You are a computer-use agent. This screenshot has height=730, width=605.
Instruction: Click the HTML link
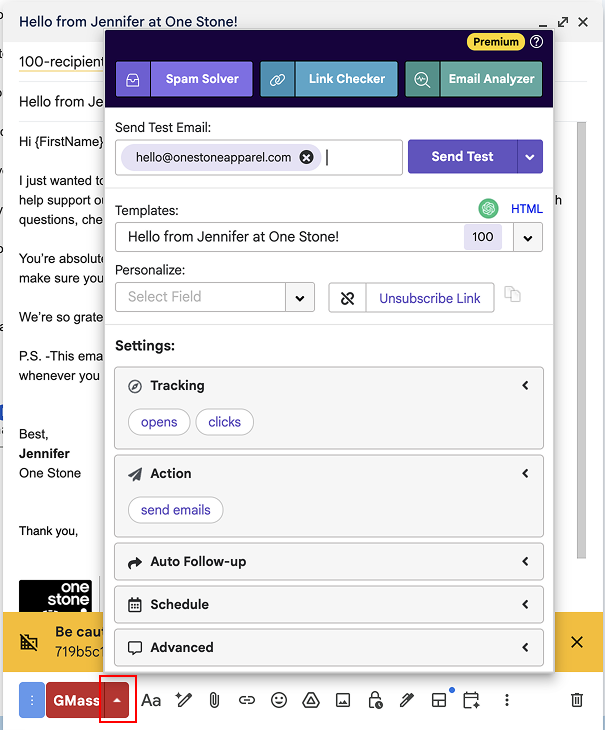526,209
